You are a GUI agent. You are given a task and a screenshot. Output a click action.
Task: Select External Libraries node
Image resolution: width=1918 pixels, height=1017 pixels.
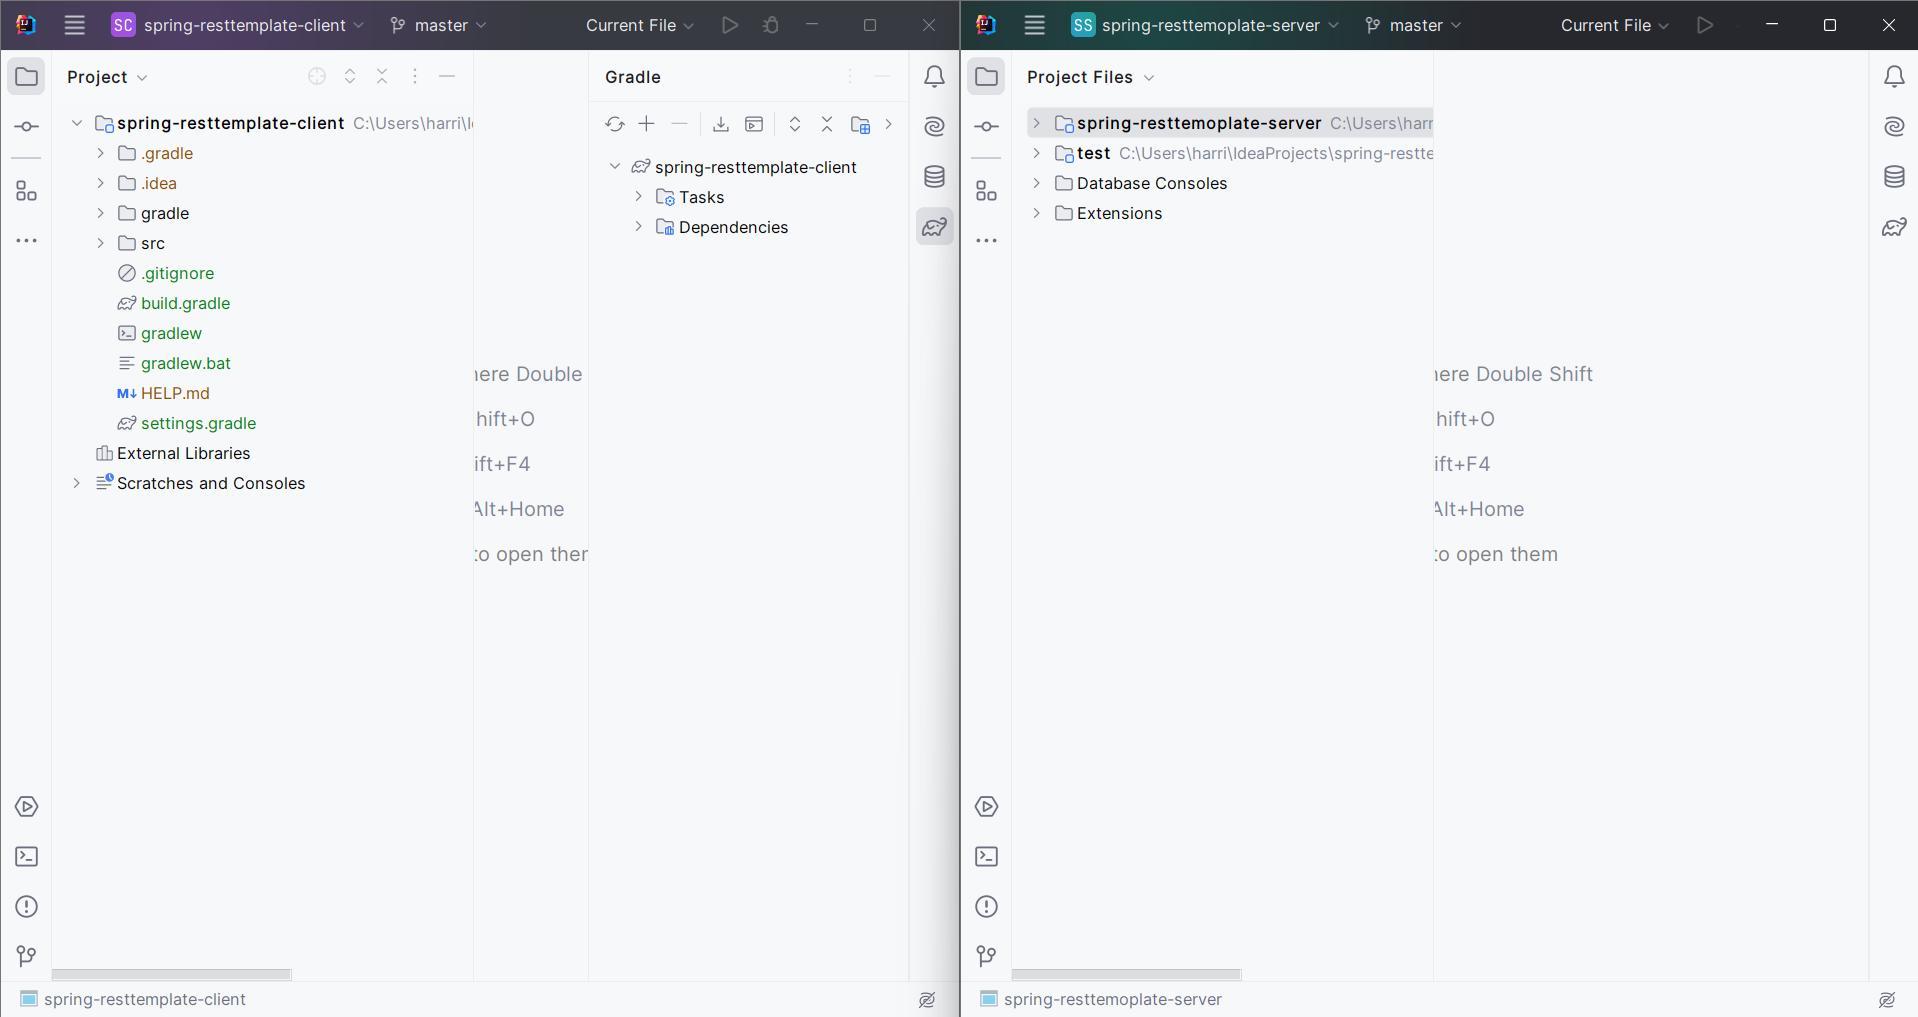[173, 453]
